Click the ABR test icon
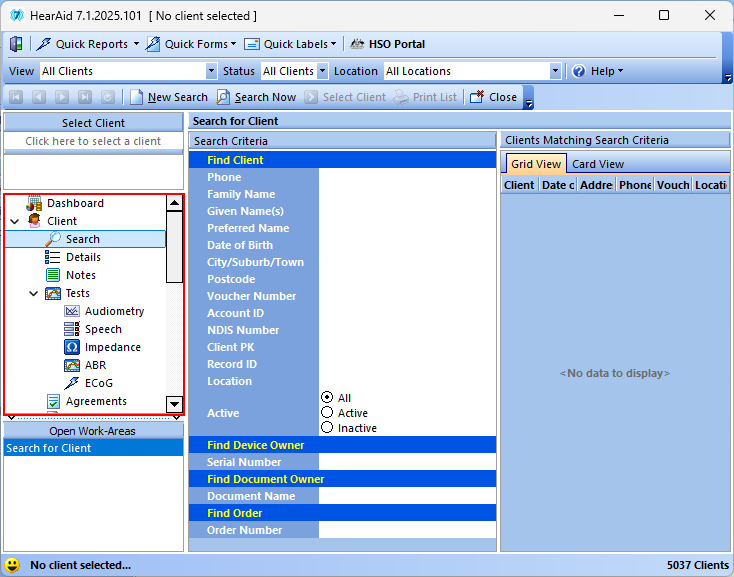Screen dimensions: 734x577 tap(72, 365)
